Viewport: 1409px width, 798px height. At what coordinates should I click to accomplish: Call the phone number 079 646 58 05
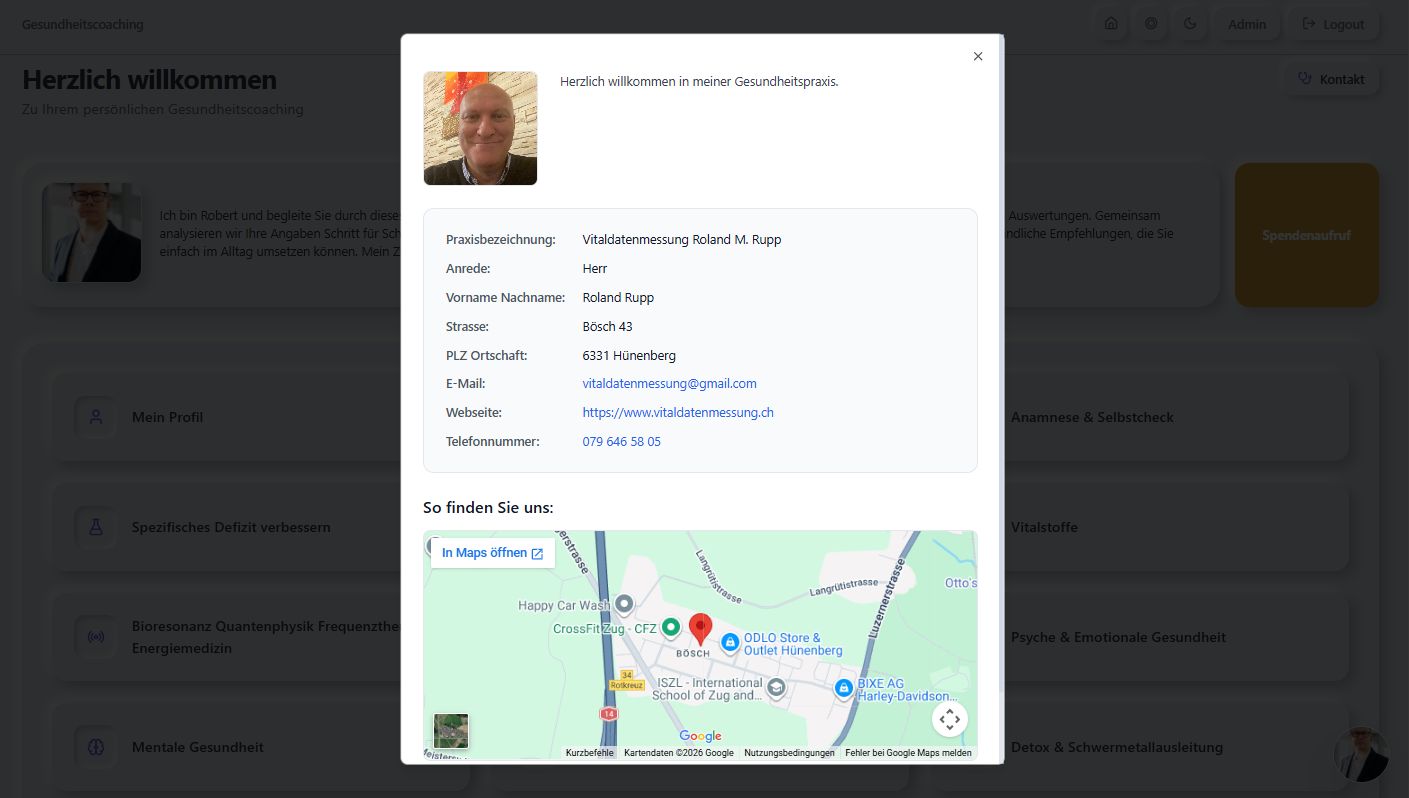click(x=621, y=441)
